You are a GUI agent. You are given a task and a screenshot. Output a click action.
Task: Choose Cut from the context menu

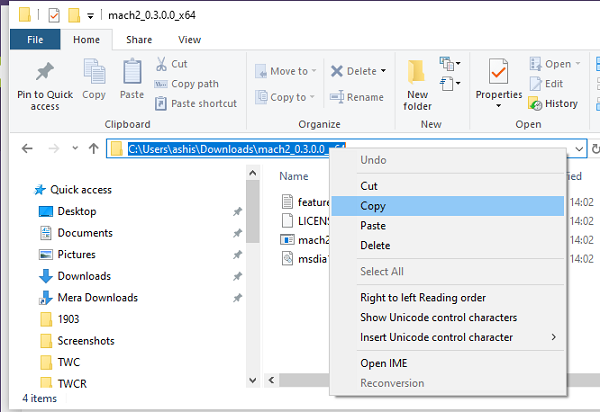pyautogui.click(x=448, y=186)
